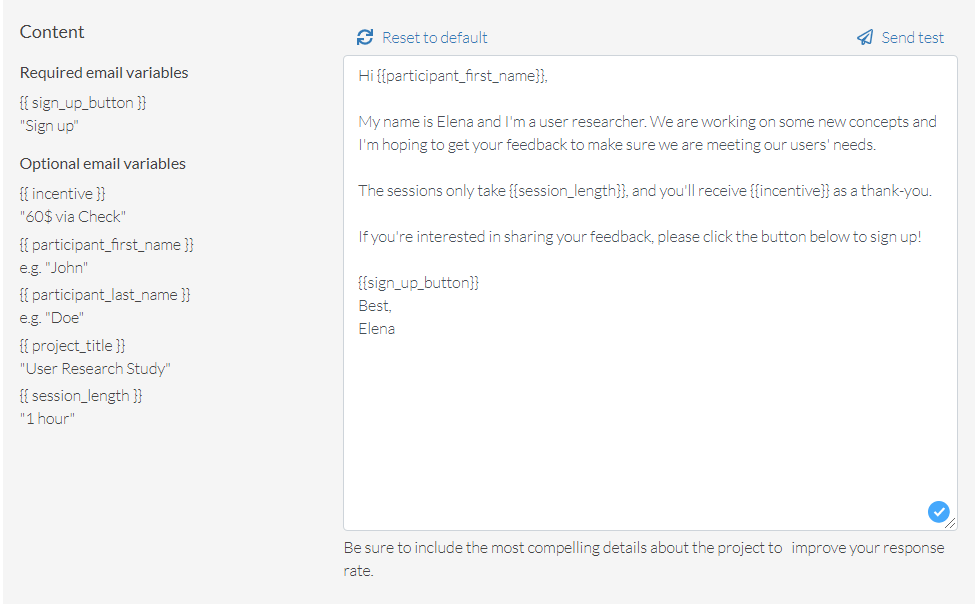Select the {{ incentive }} variable label
The height and width of the screenshot is (605, 978).
tap(62, 194)
